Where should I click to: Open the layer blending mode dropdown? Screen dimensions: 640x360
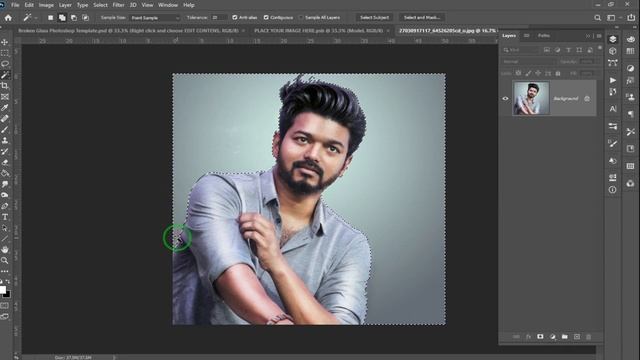point(528,62)
